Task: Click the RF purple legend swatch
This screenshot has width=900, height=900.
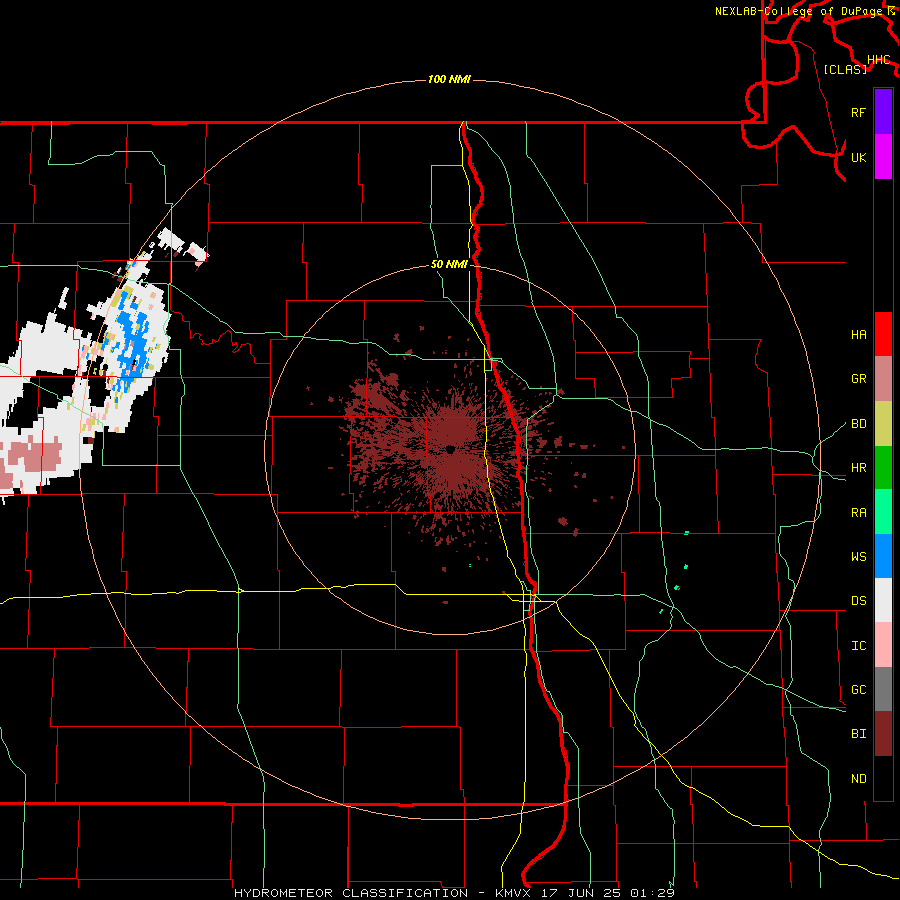Action: click(883, 112)
